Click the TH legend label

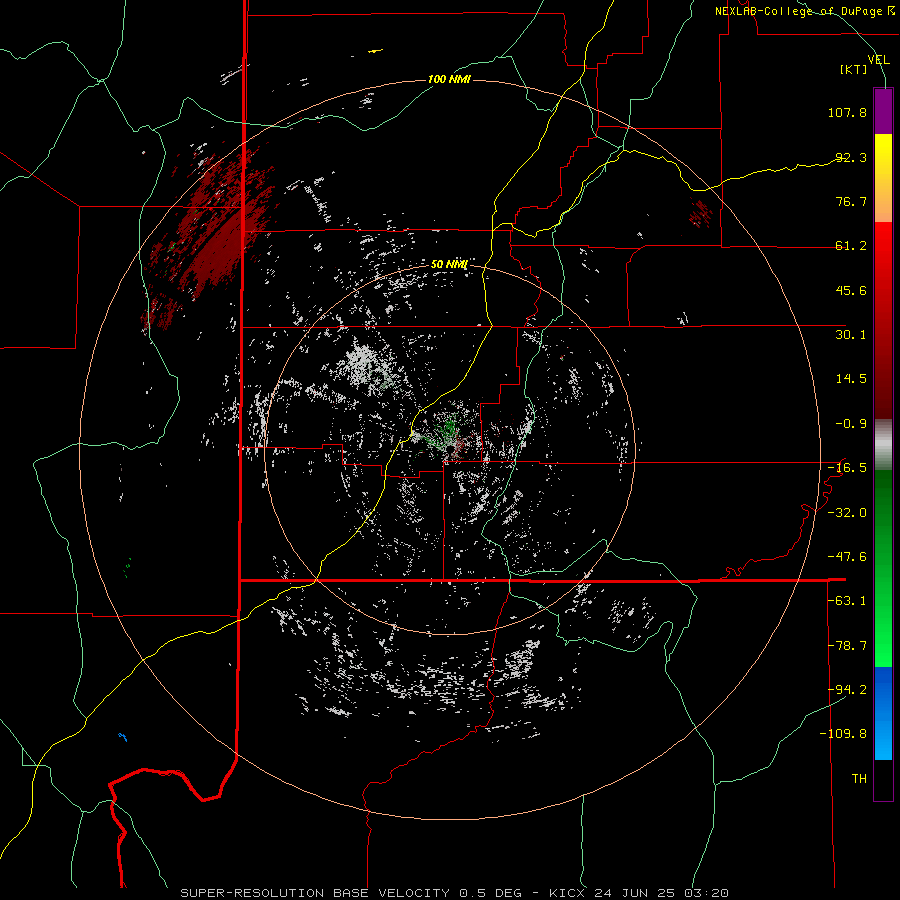[x=859, y=779]
